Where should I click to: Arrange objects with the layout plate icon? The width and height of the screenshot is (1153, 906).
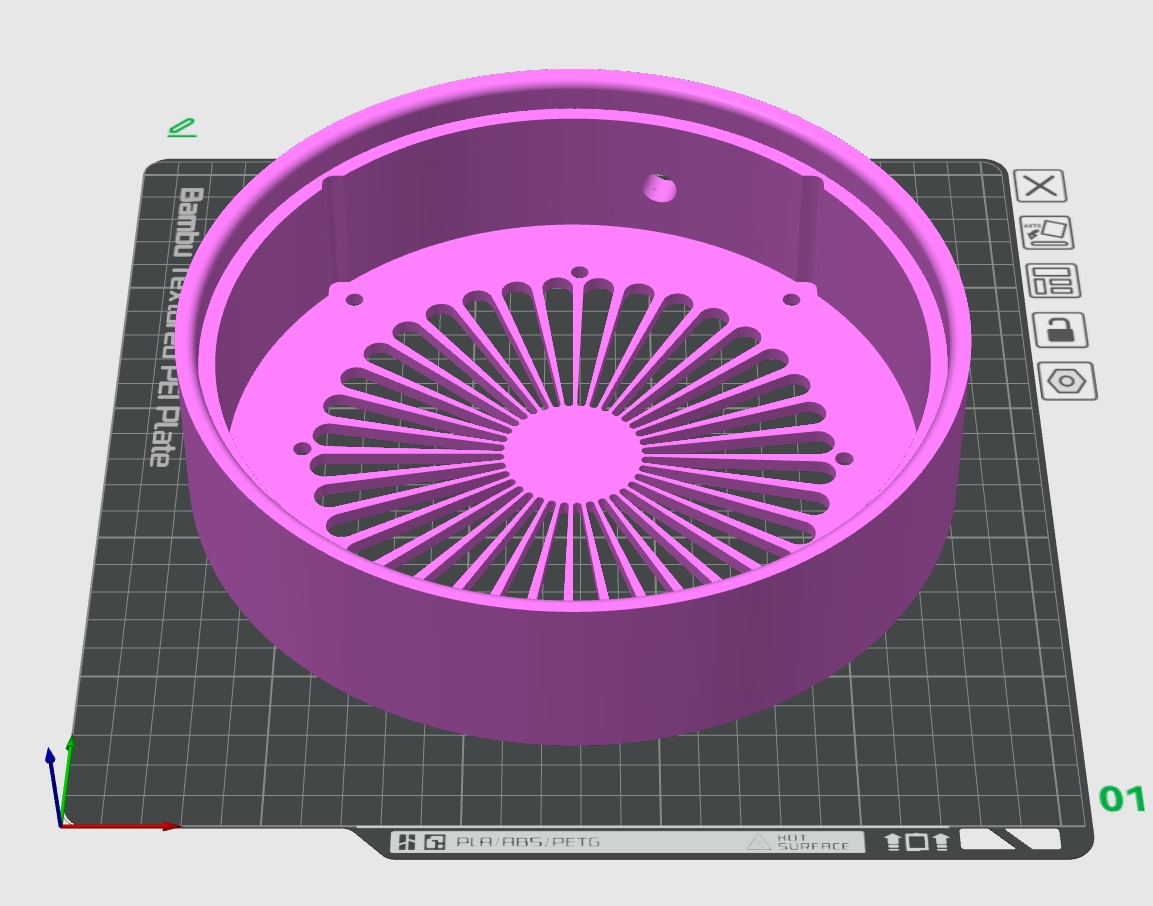[1054, 281]
